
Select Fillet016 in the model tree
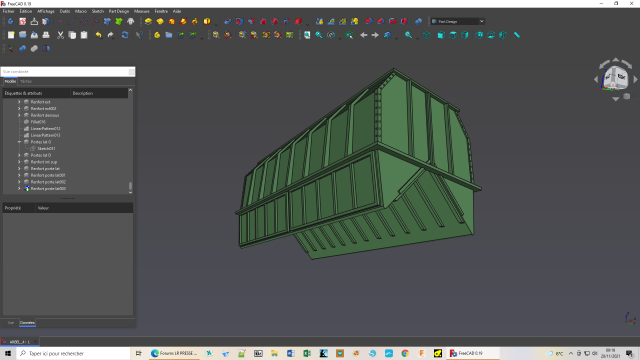pyautogui.click(x=38, y=122)
